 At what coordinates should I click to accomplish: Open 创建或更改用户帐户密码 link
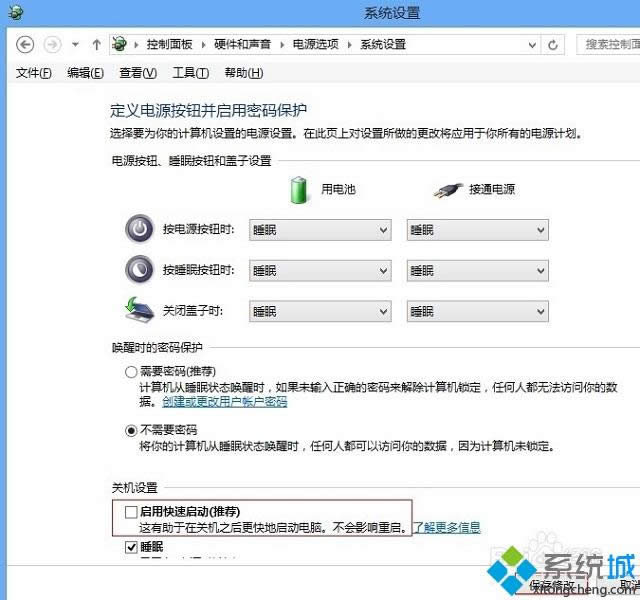pyautogui.click(x=225, y=402)
